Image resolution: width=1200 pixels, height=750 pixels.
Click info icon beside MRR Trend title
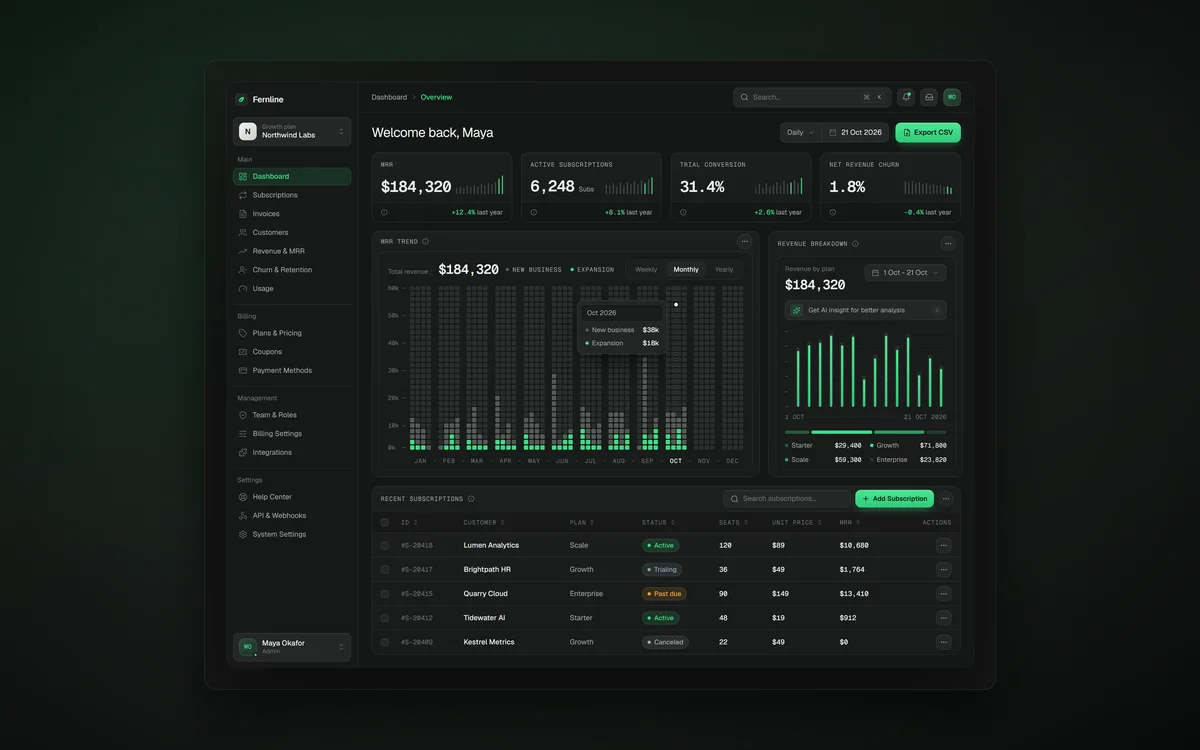(425, 241)
